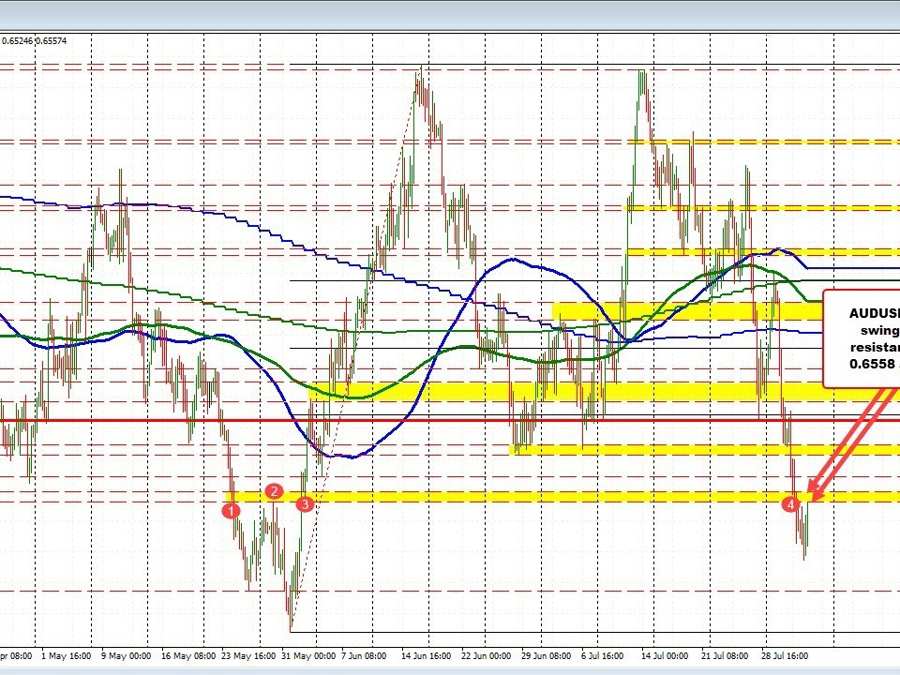Click the 22 Jun 00:00 time label
Screen dimensions: 900x675
tap(488, 657)
